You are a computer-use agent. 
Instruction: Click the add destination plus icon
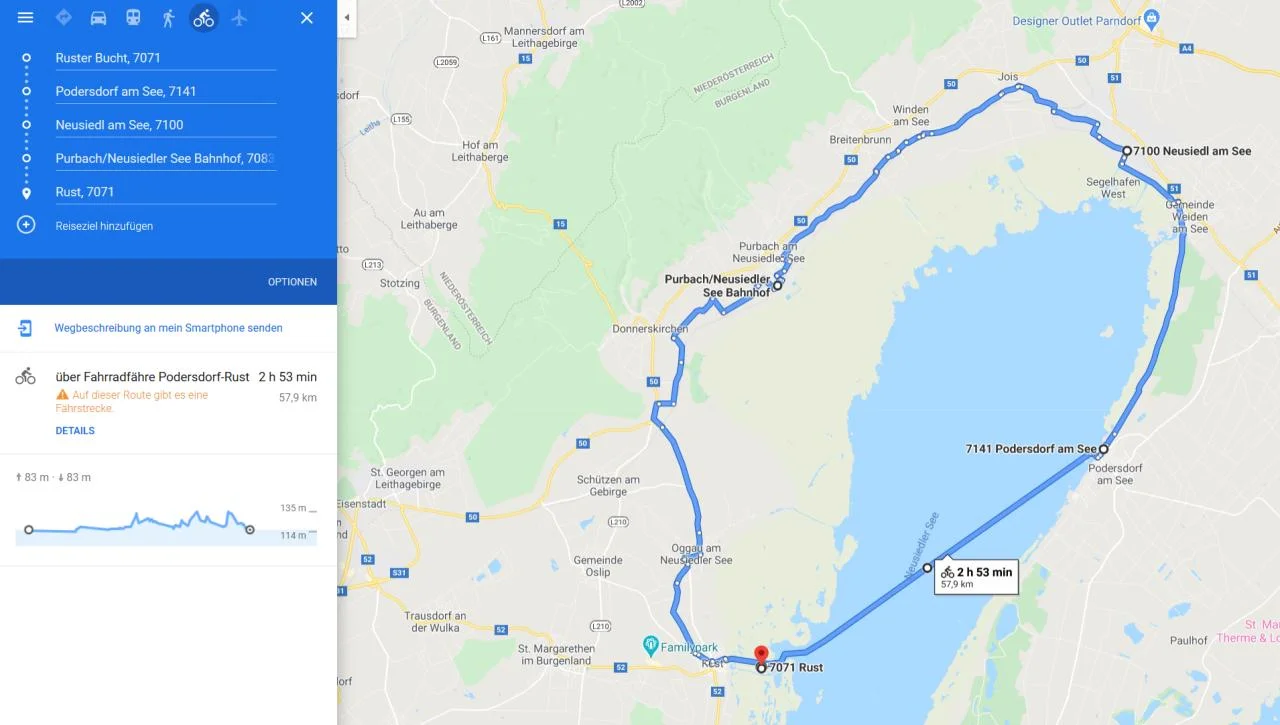[26, 225]
